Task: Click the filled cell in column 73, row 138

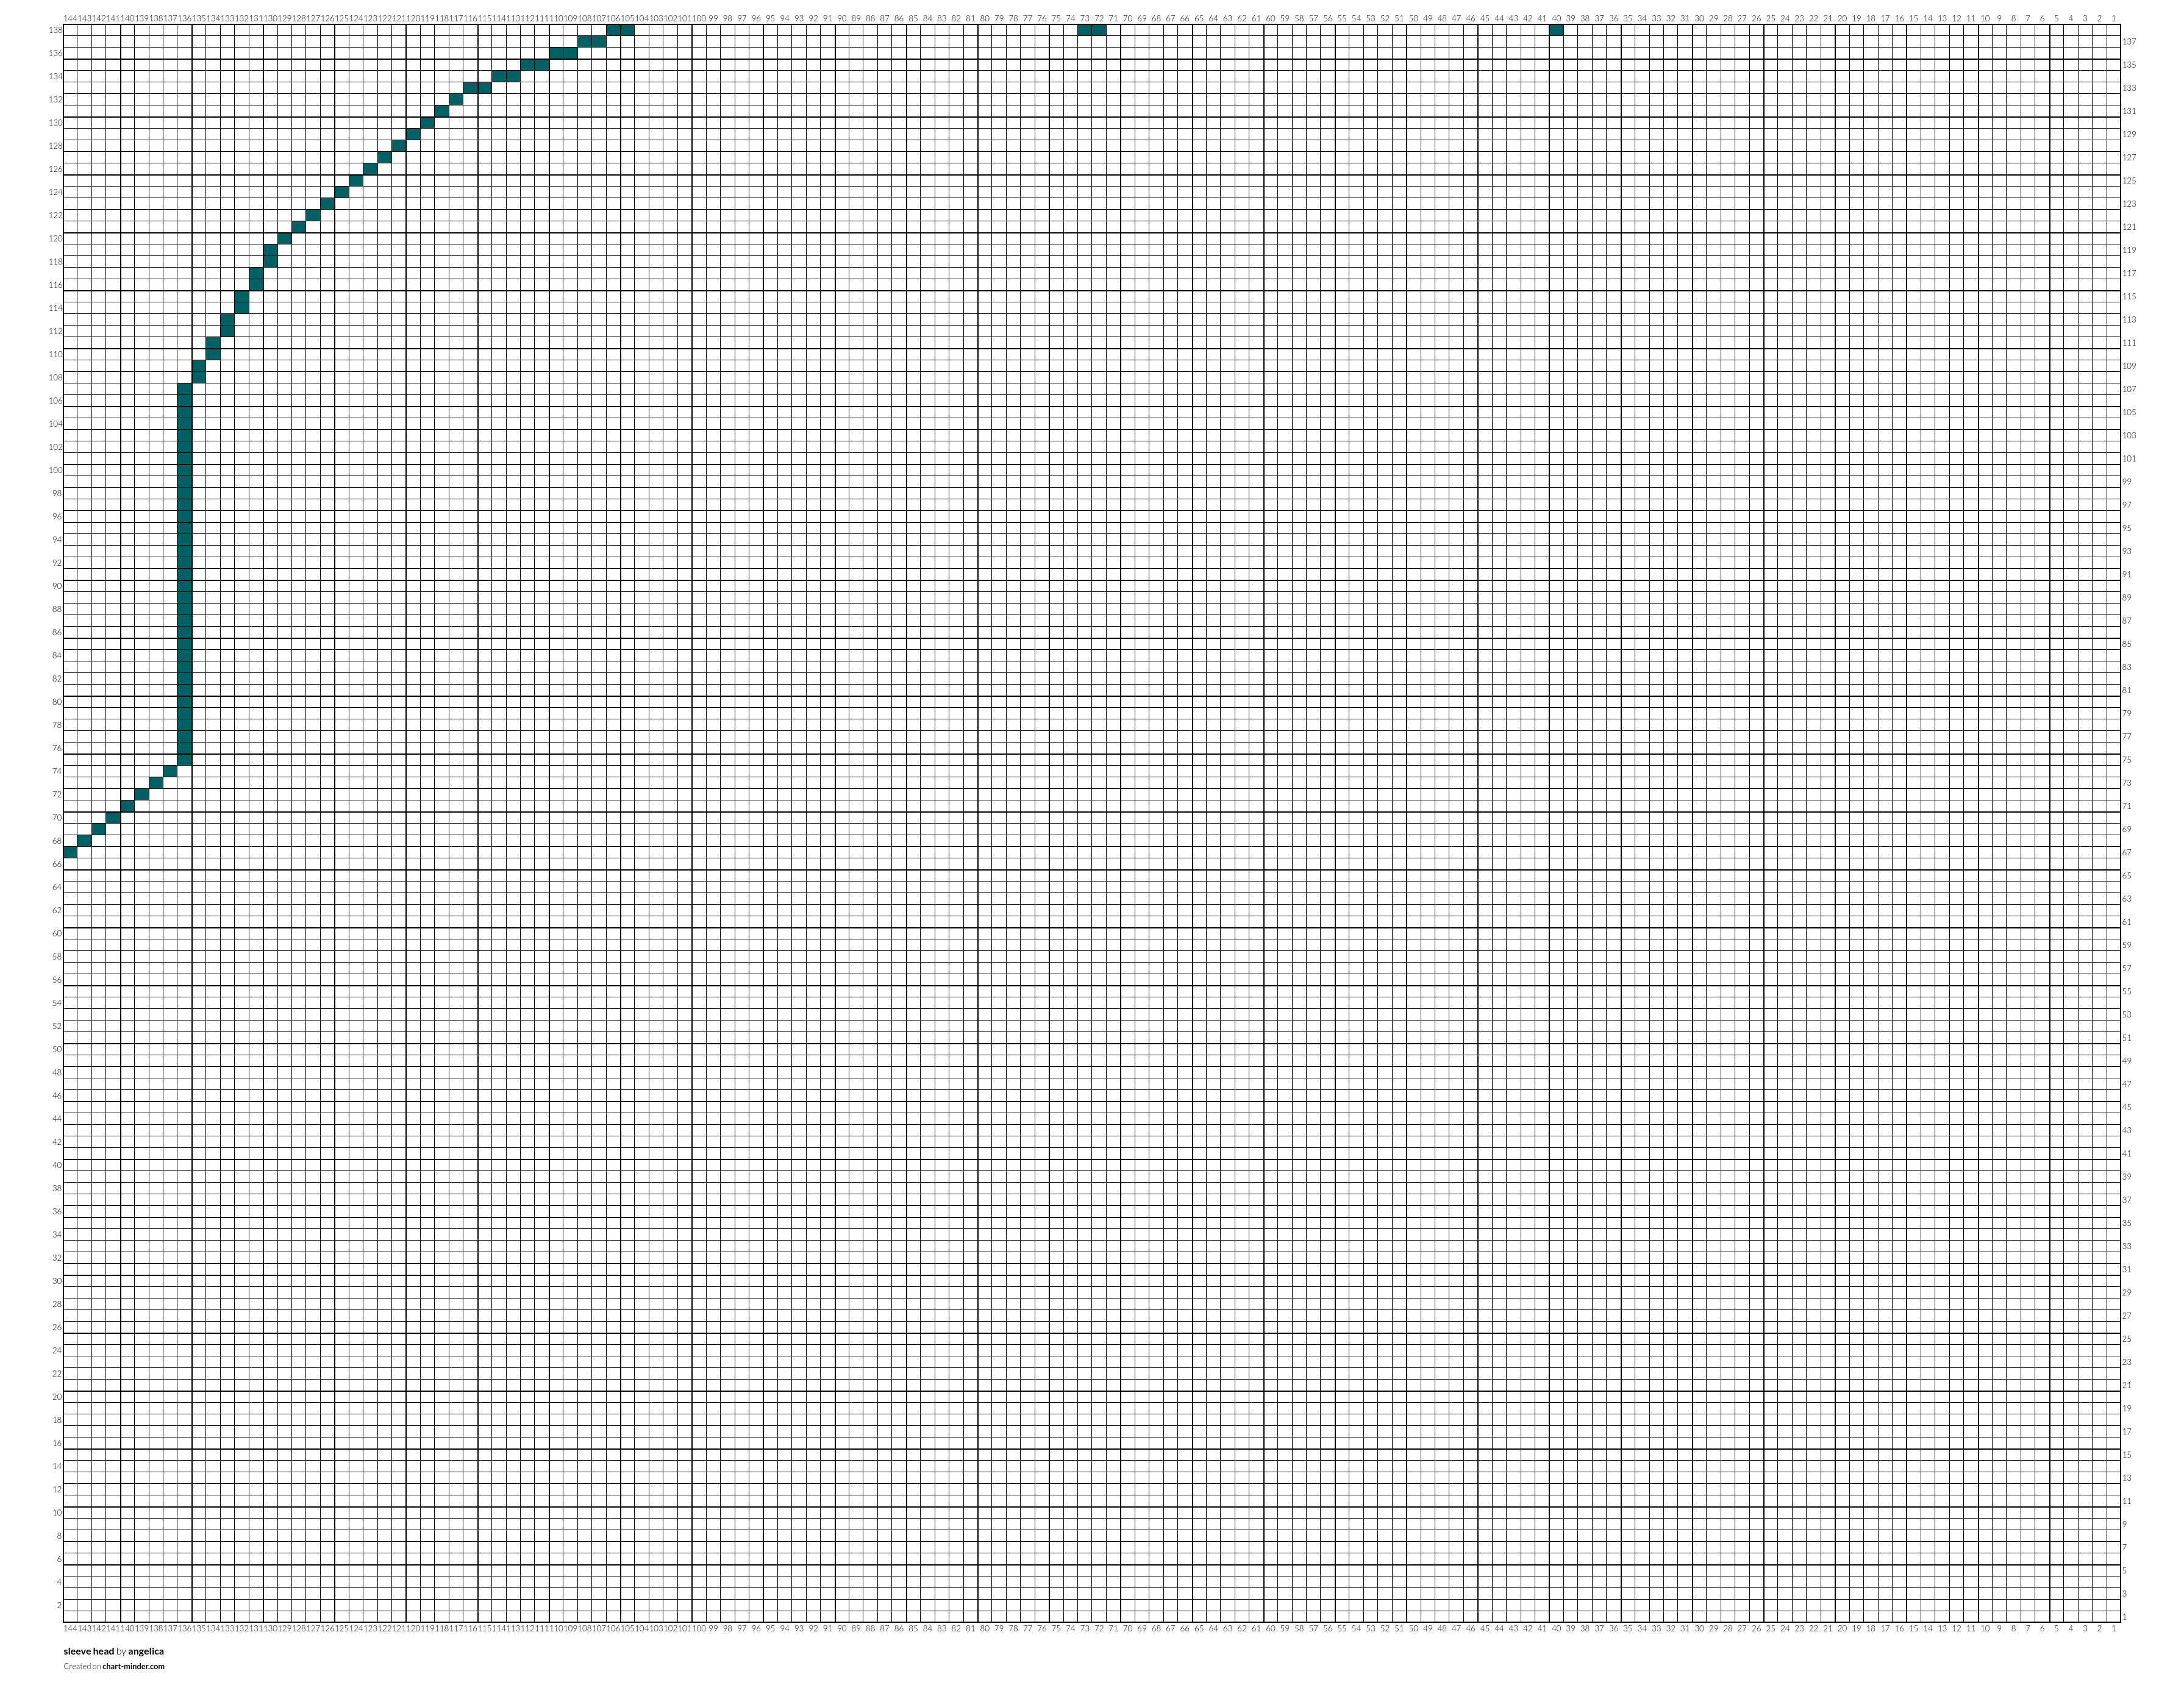Action: [x=1085, y=30]
